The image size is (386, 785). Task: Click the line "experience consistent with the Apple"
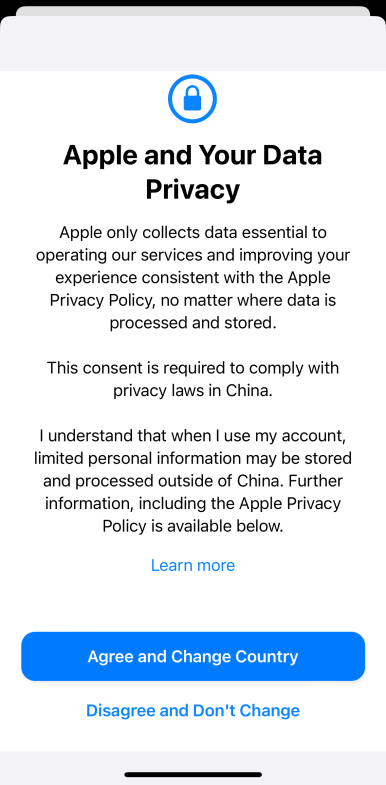click(x=193, y=277)
